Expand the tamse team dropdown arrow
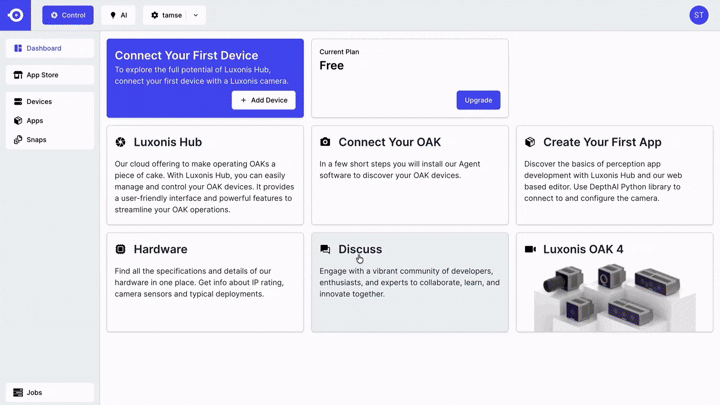 coord(196,15)
